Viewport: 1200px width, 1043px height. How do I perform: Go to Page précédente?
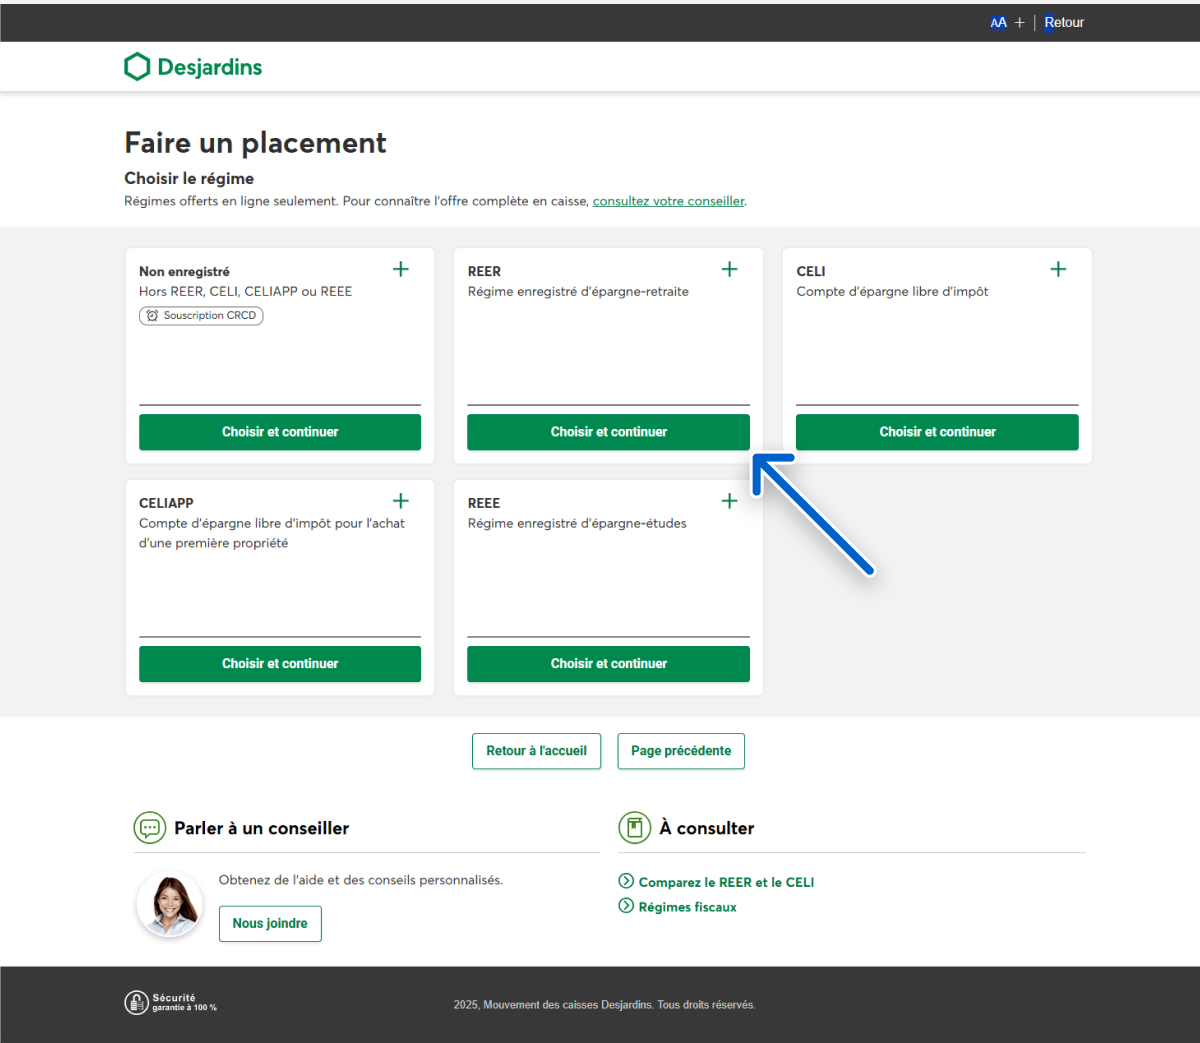(681, 751)
